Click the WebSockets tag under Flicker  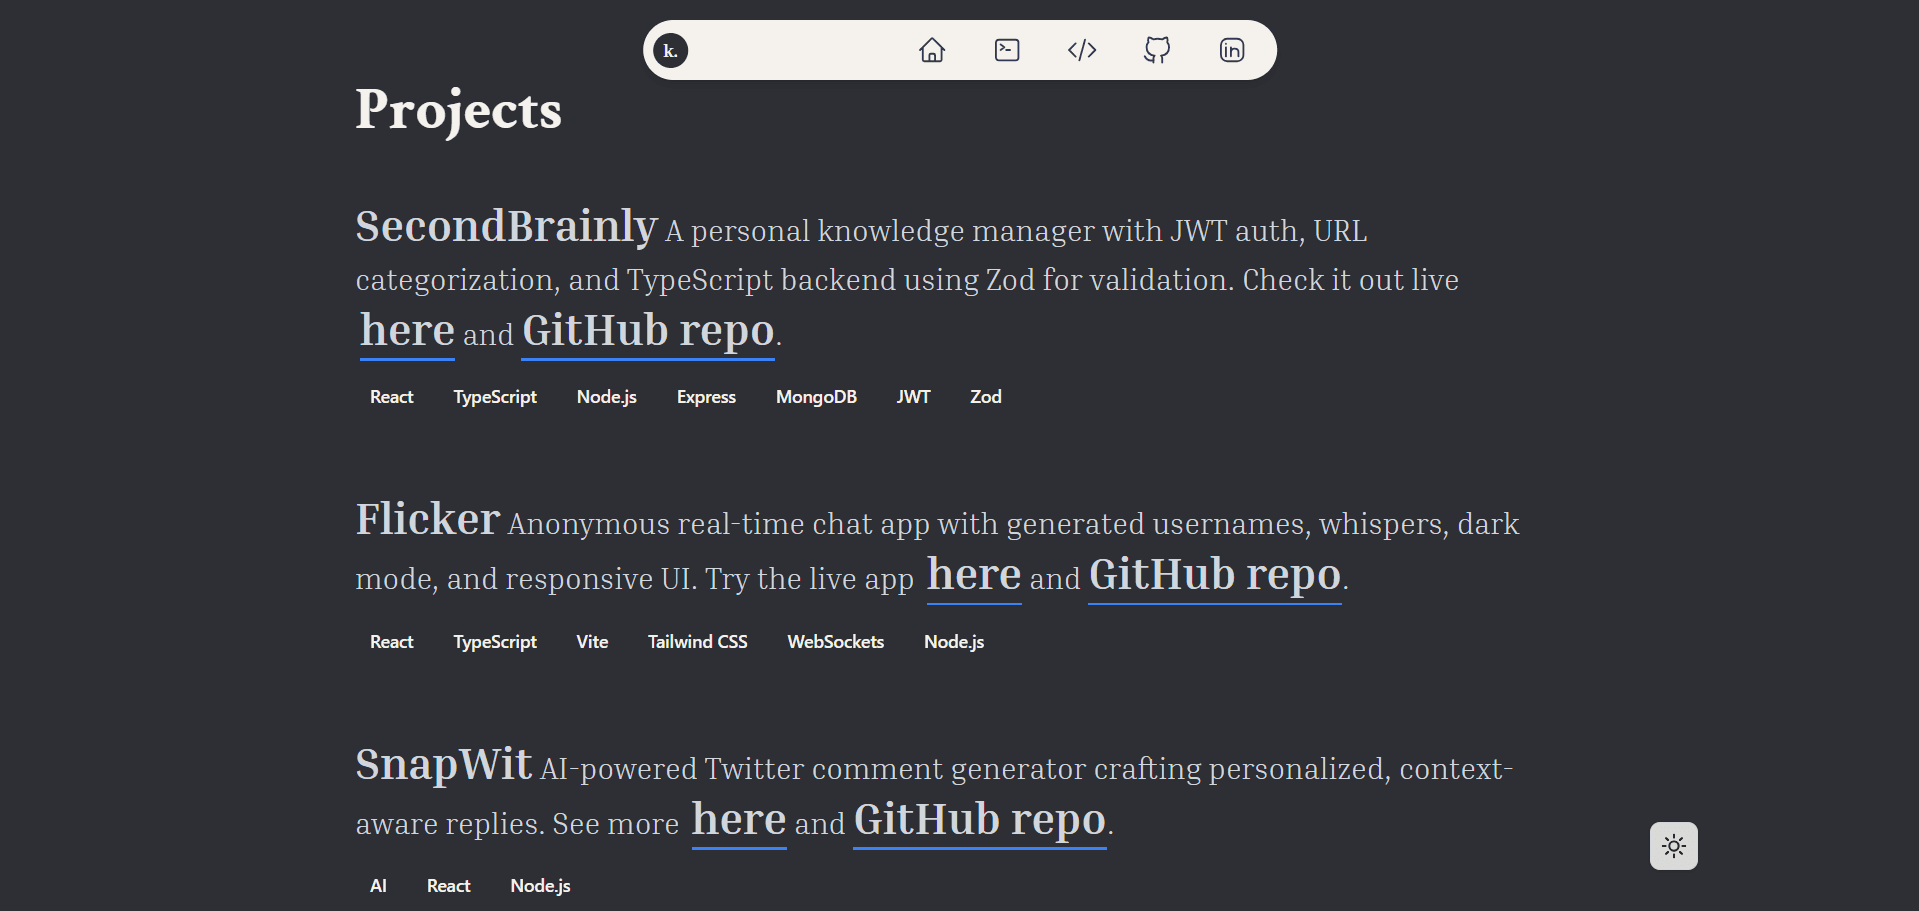coord(835,642)
